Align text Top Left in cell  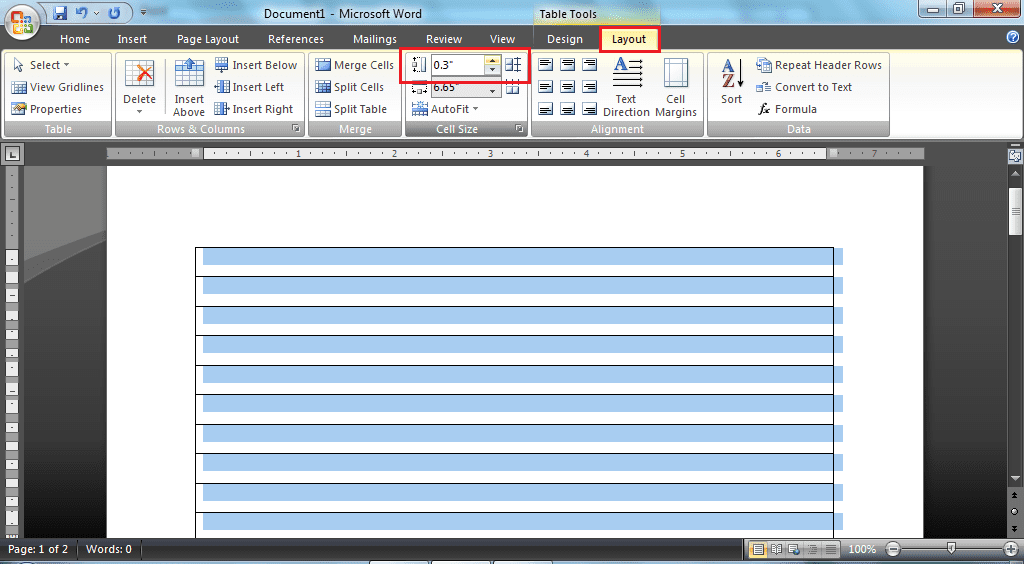[x=546, y=65]
